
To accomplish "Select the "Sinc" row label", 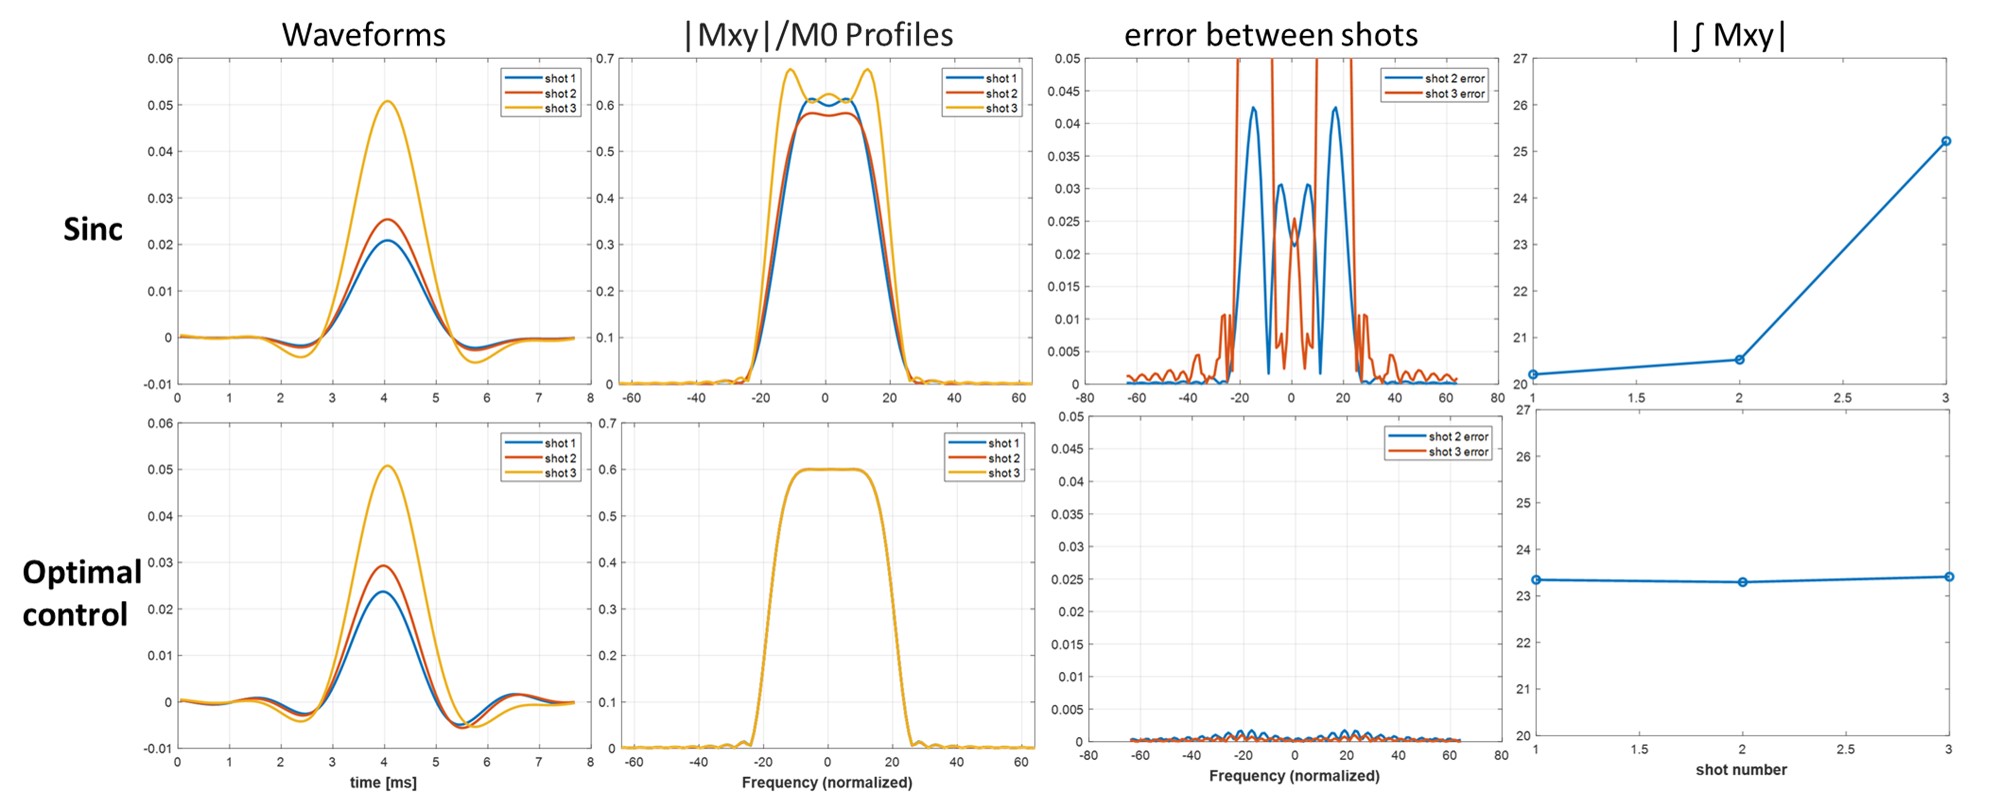I will 93,229.
